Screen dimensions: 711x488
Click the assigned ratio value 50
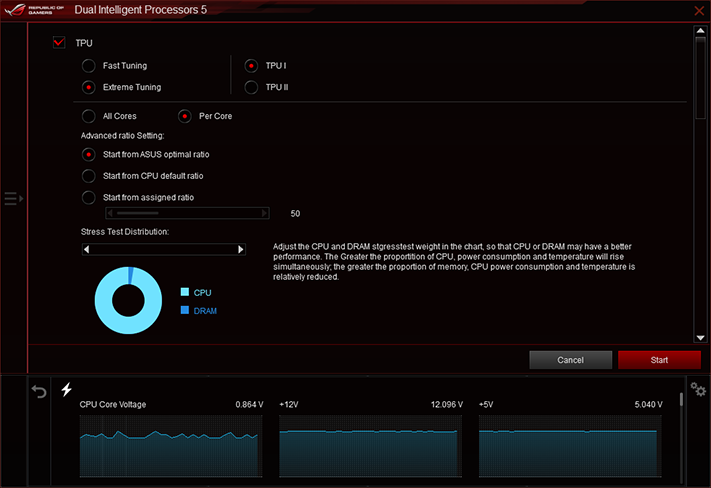point(295,214)
